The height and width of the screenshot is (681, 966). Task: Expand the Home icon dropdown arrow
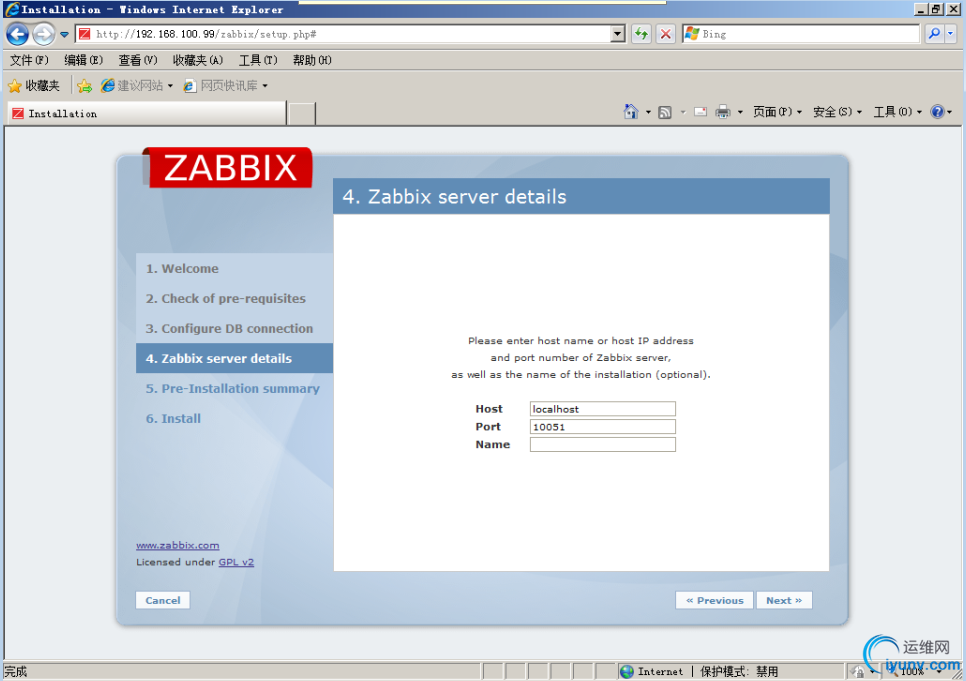point(647,112)
